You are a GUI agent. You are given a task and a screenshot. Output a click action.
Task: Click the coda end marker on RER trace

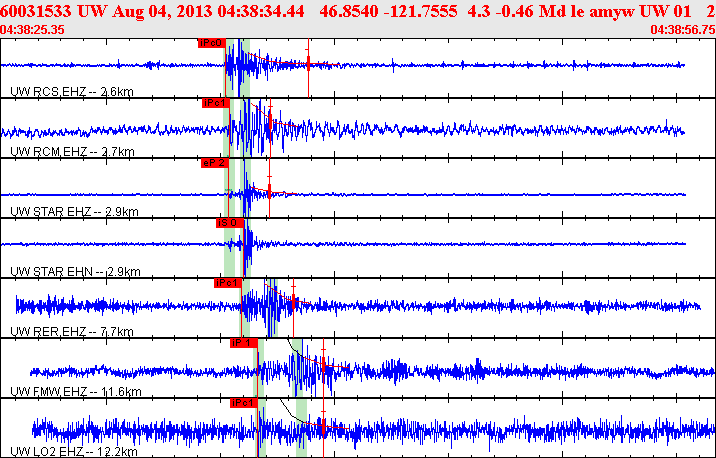click(x=293, y=302)
